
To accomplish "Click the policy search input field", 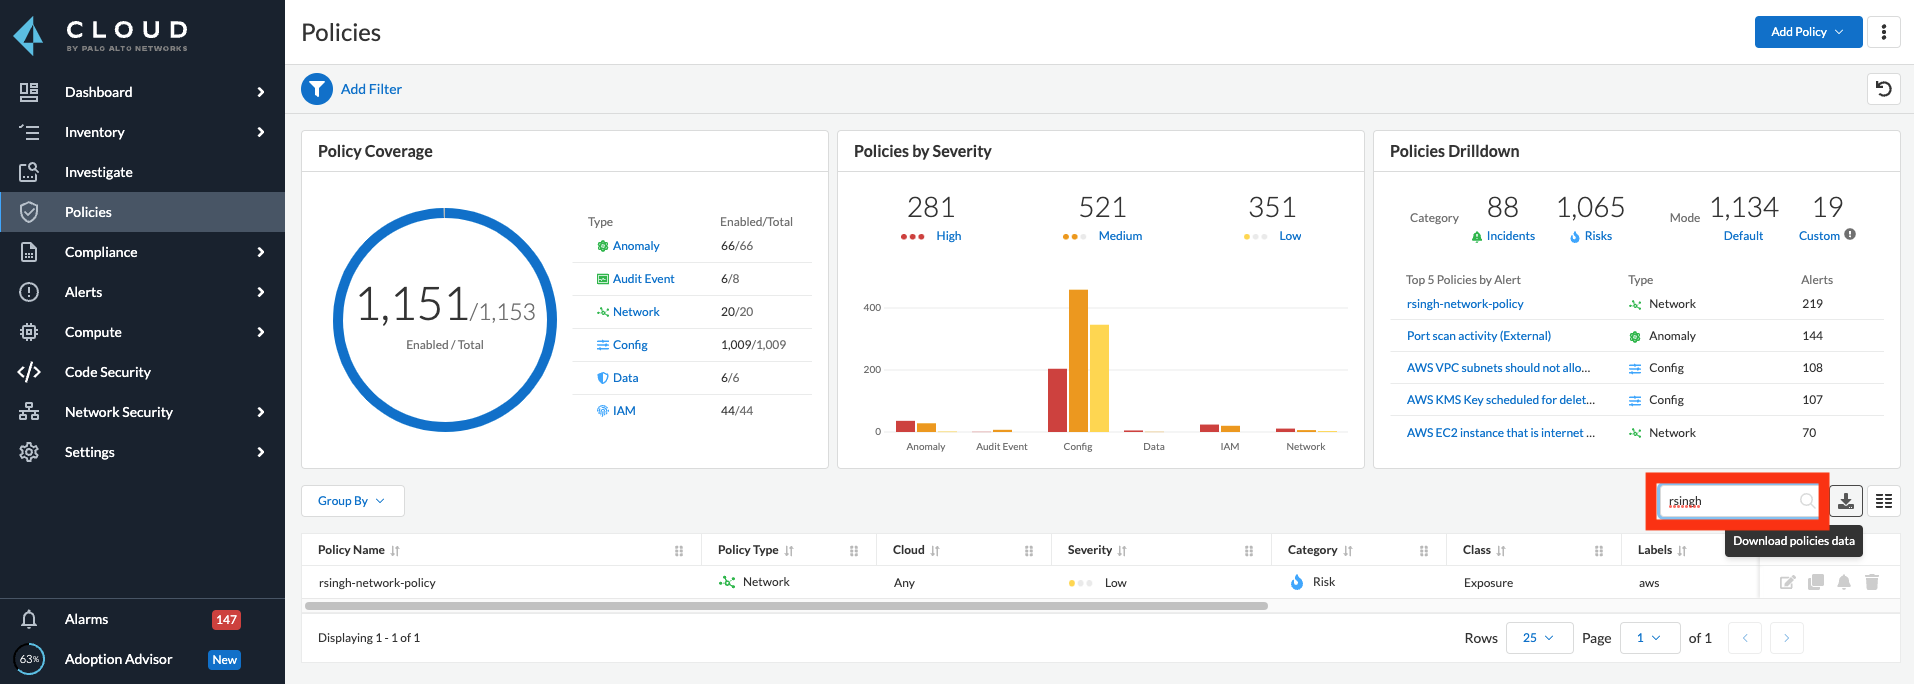I will click(1732, 501).
